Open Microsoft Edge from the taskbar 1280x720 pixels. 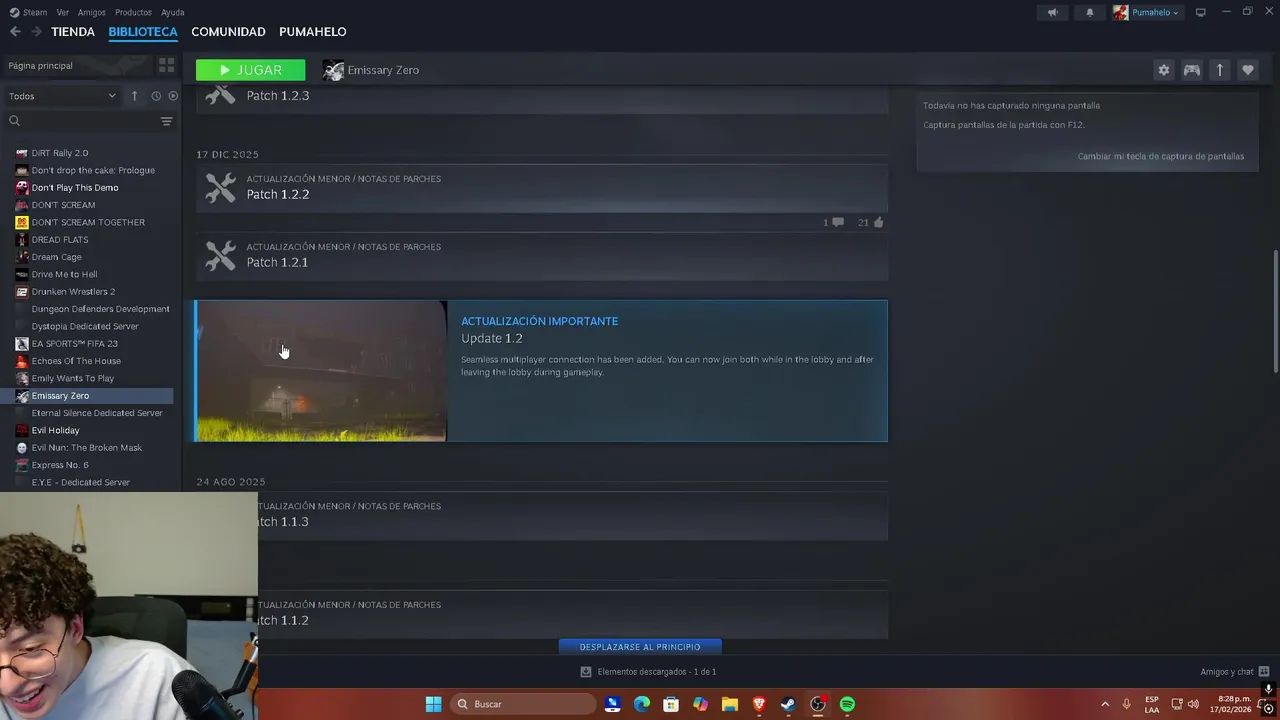tap(642, 704)
